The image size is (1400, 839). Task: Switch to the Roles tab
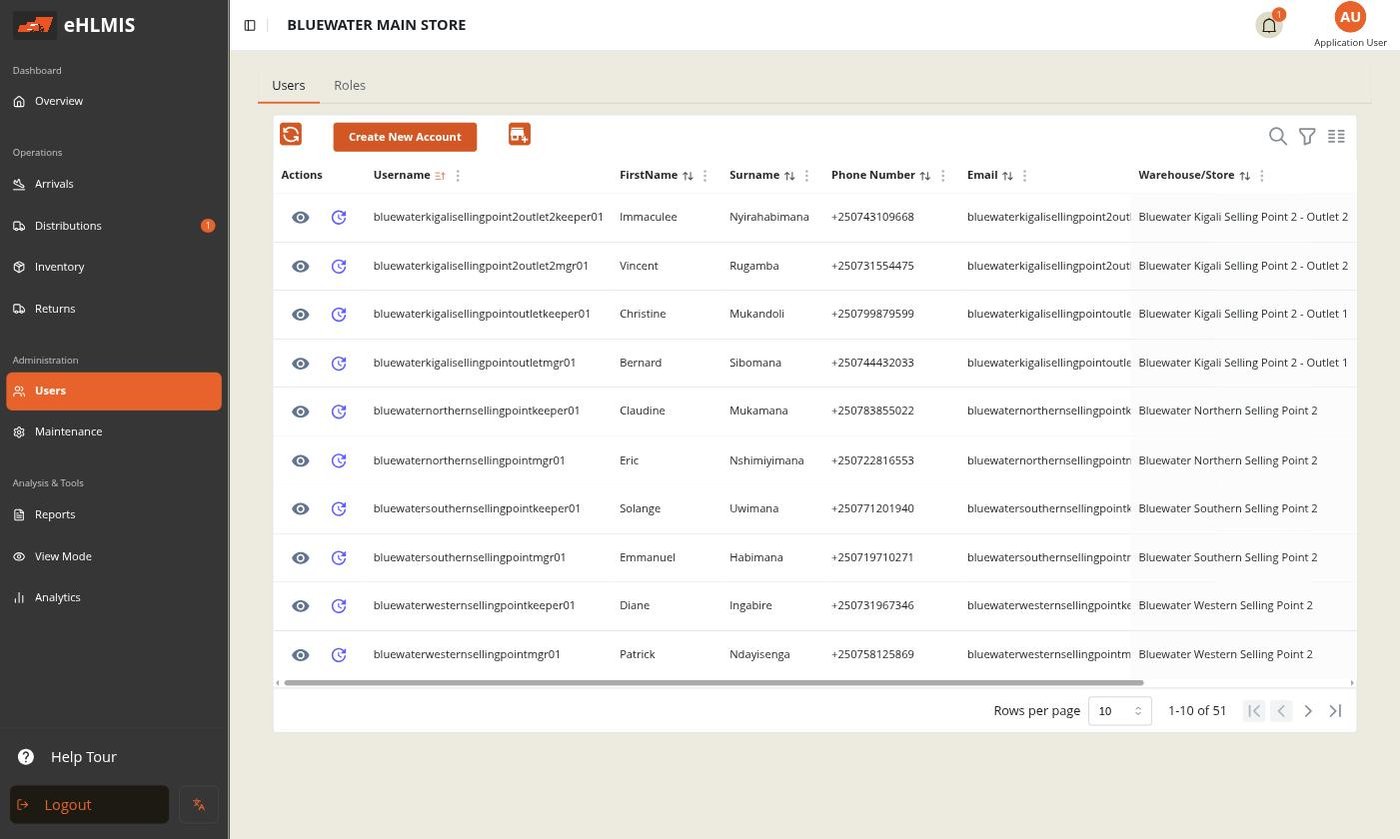349,85
